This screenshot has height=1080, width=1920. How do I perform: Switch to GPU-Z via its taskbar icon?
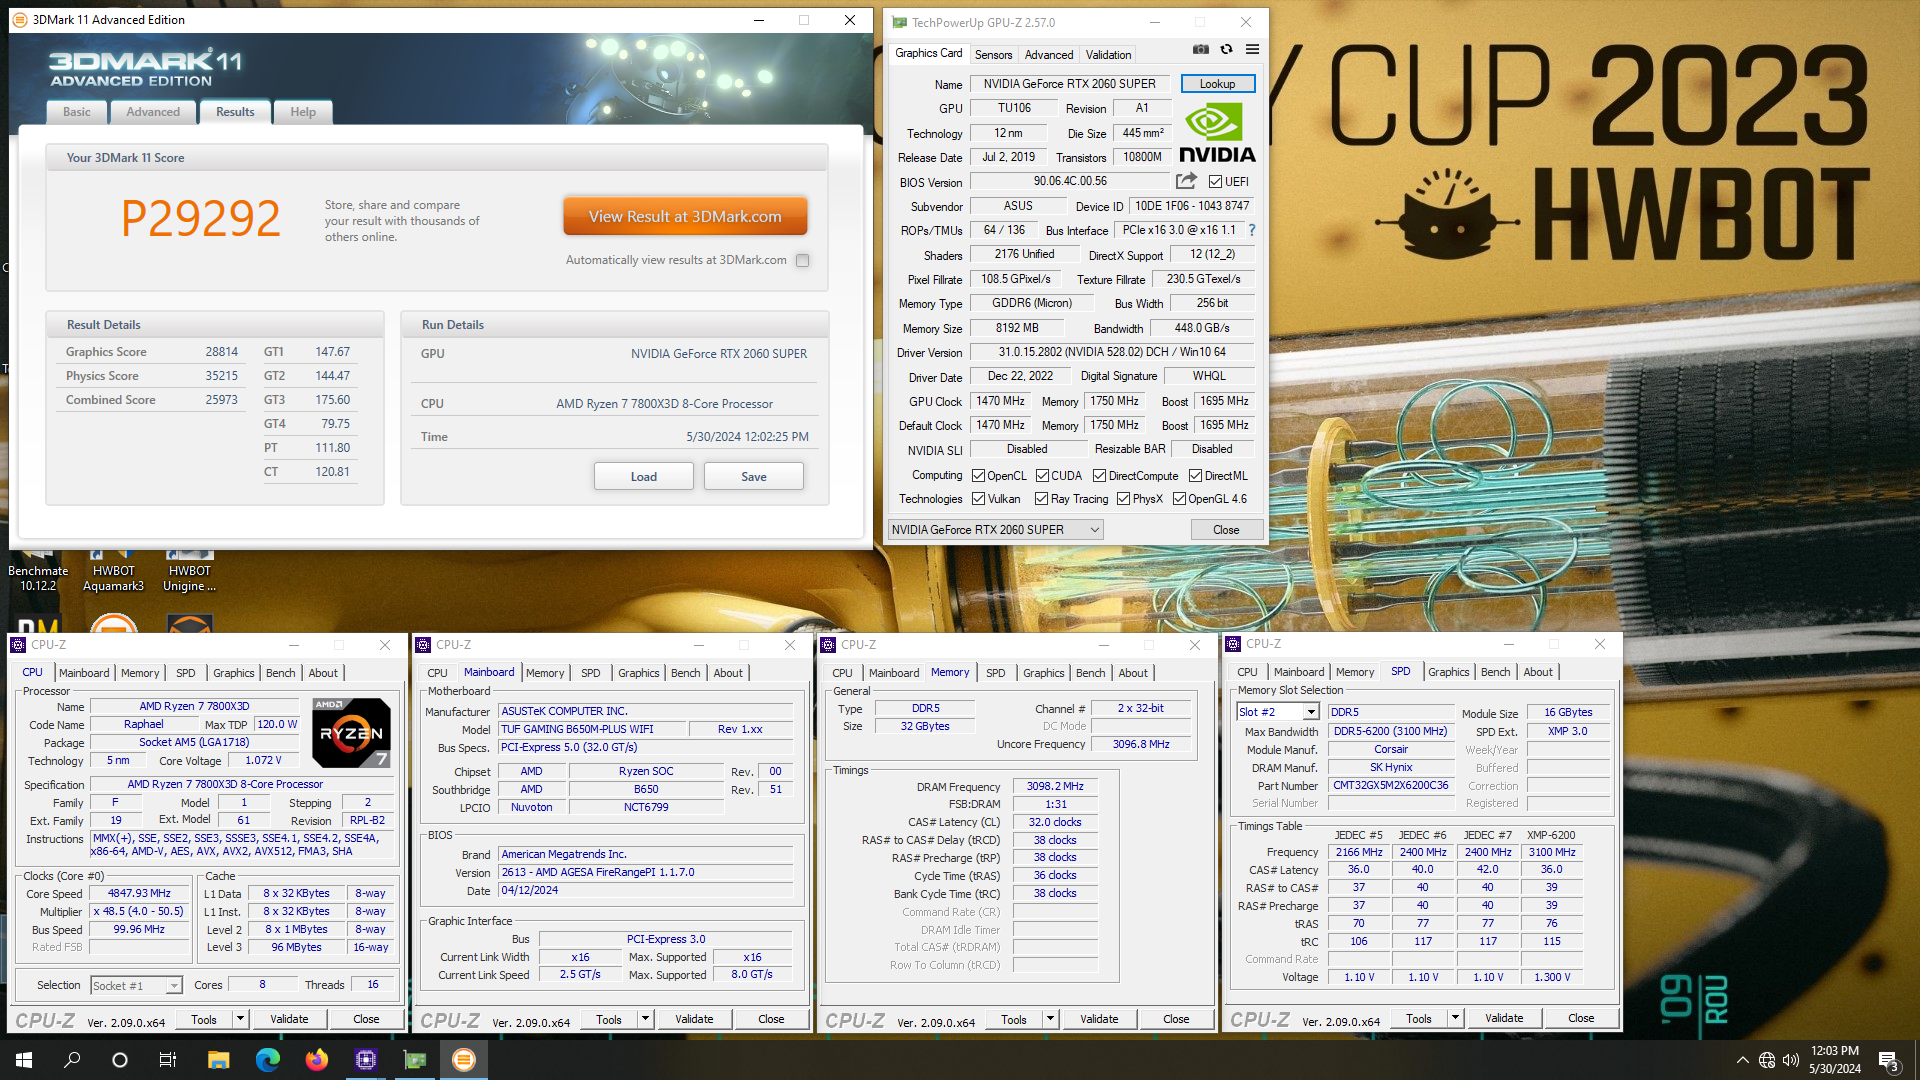pyautogui.click(x=414, y=1060)
